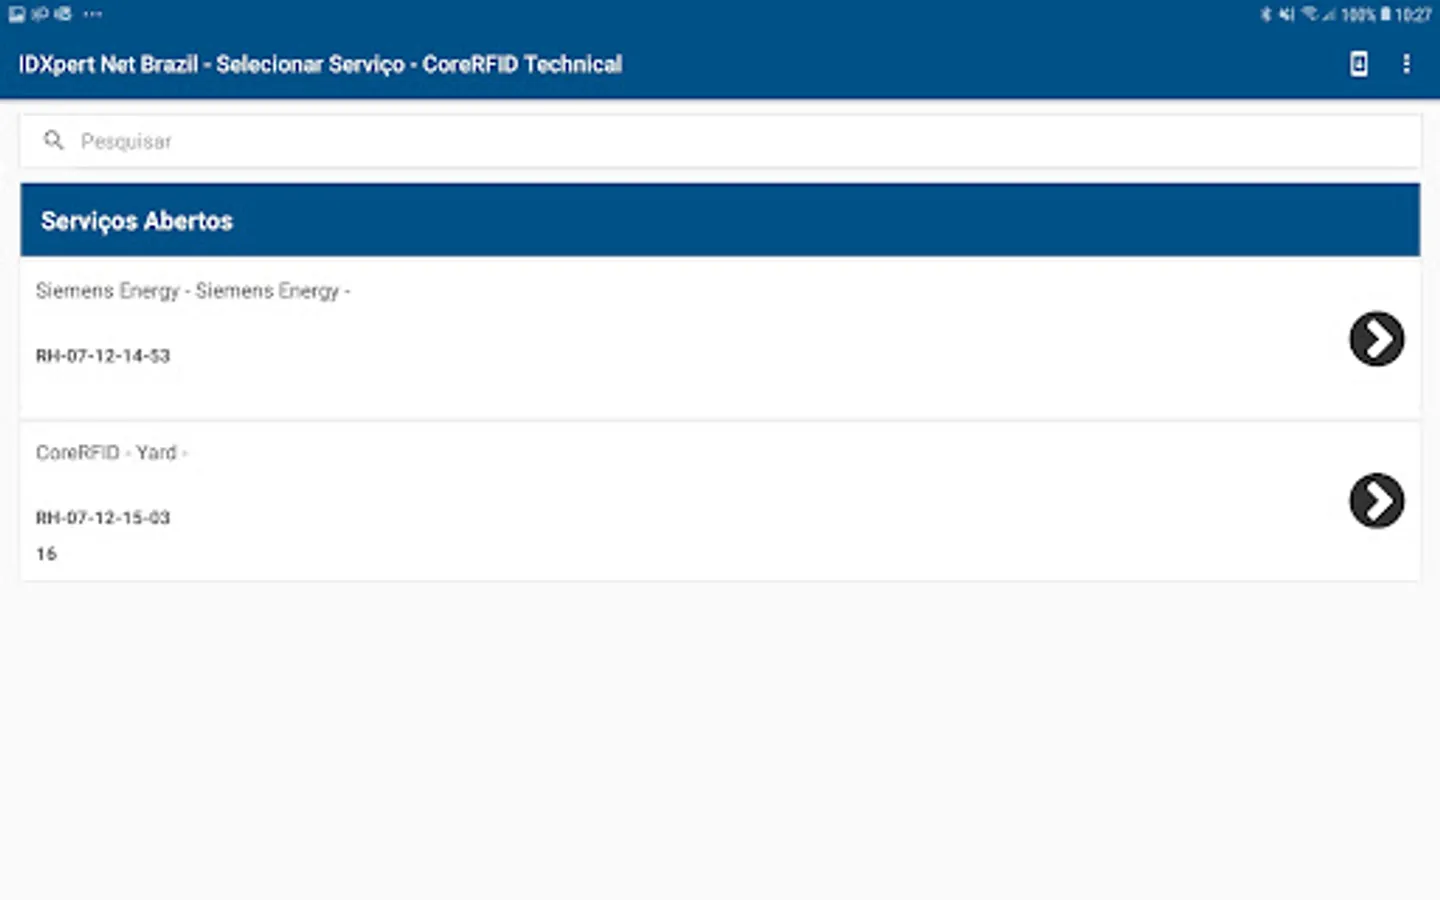
Task: Tap the three-dots notification overflow in status bar
Action: coord(93,14)
